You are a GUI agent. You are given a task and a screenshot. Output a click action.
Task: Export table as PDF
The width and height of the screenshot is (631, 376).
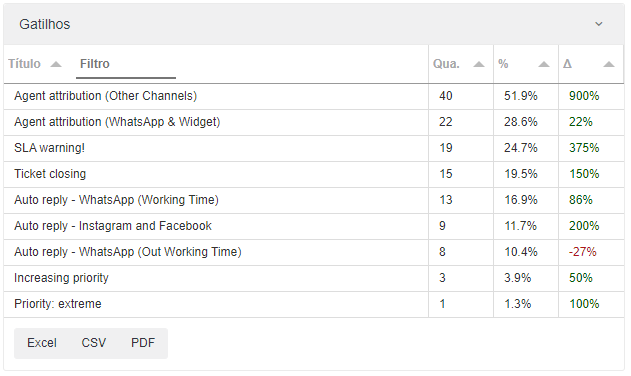click(143, 343)
